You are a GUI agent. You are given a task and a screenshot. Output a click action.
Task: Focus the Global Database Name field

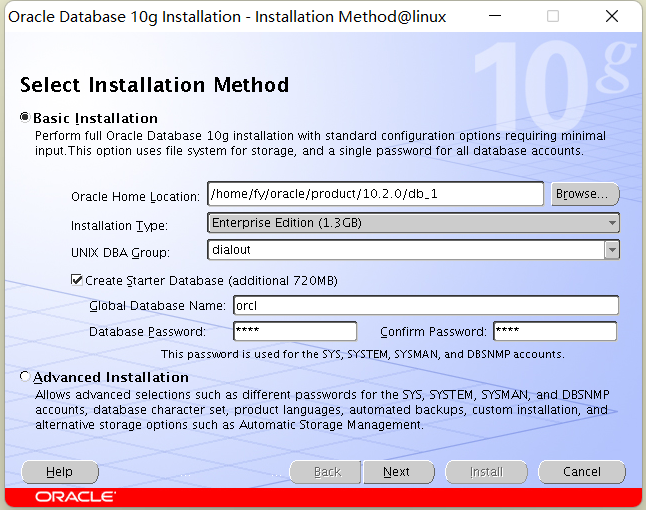coord(426,306)
